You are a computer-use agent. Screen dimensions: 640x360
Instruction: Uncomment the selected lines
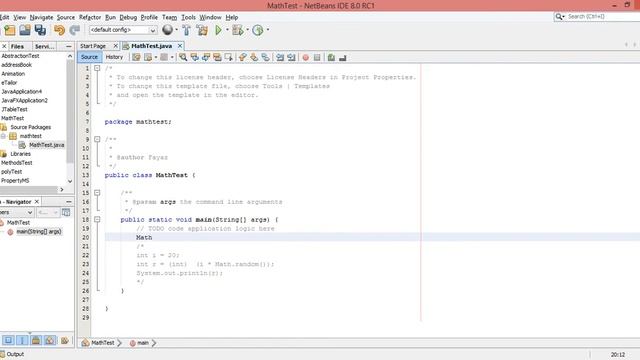(342, 58)
